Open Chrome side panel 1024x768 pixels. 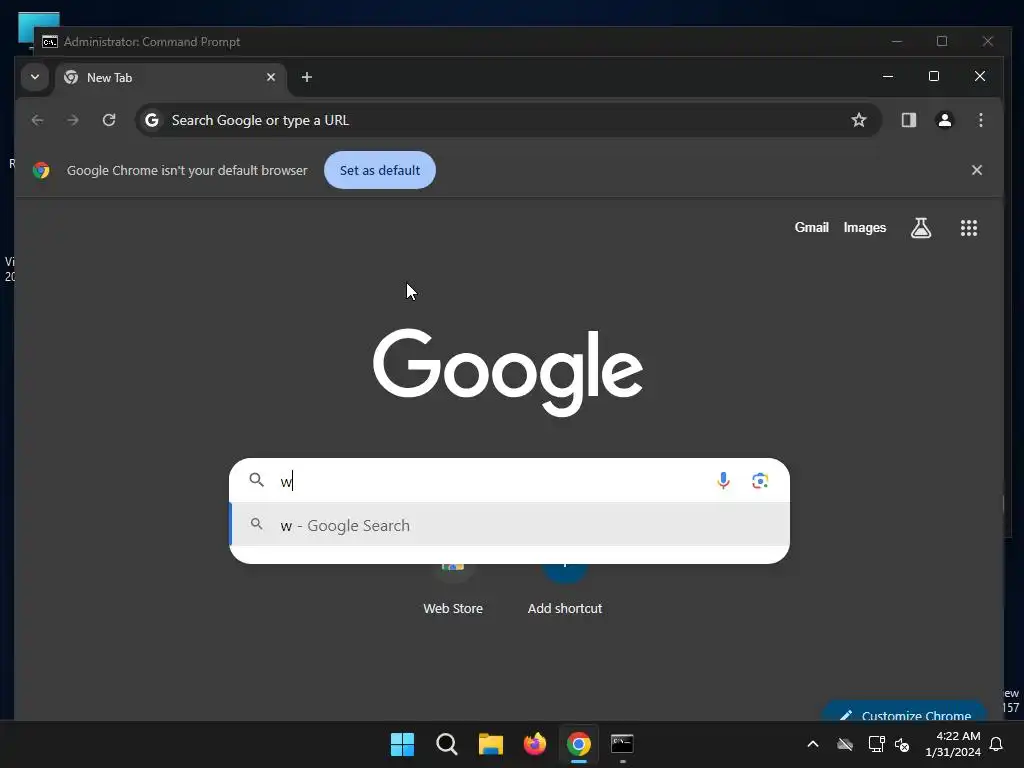click(x=908, y=120)
